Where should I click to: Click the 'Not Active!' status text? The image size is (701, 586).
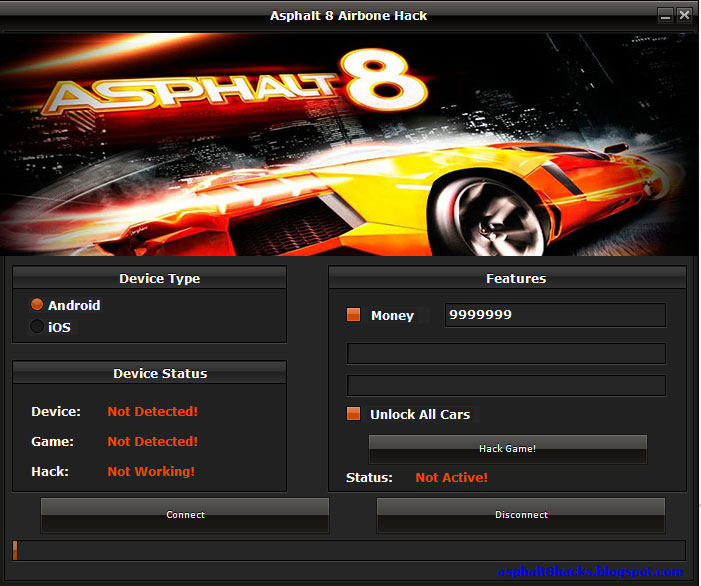pos(452,478)
